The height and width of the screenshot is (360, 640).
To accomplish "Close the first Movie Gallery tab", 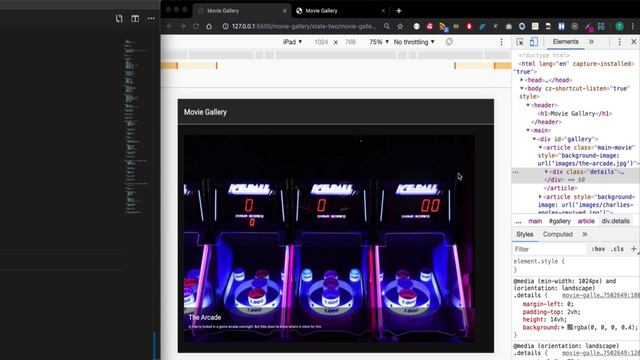I will pos(284,11).
